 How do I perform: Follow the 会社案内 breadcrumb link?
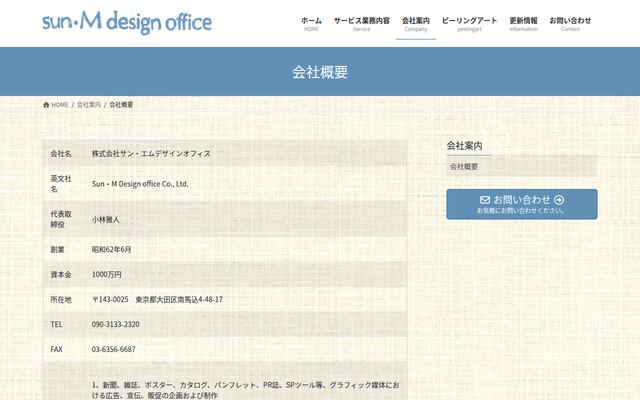(89, 105)
